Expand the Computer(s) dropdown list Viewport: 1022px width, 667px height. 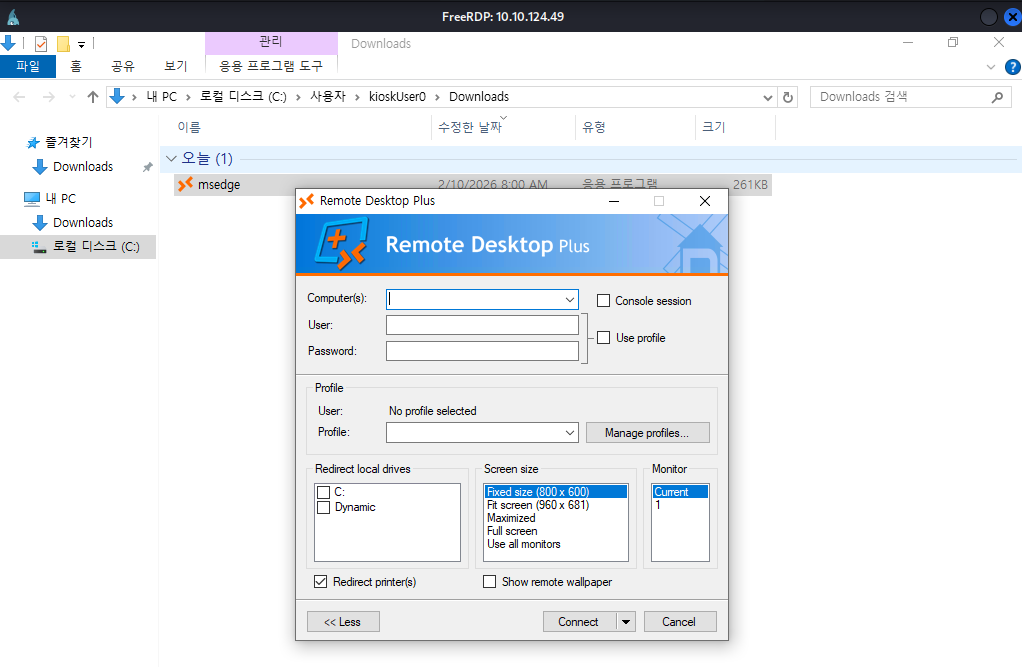(x=569, y=299)
